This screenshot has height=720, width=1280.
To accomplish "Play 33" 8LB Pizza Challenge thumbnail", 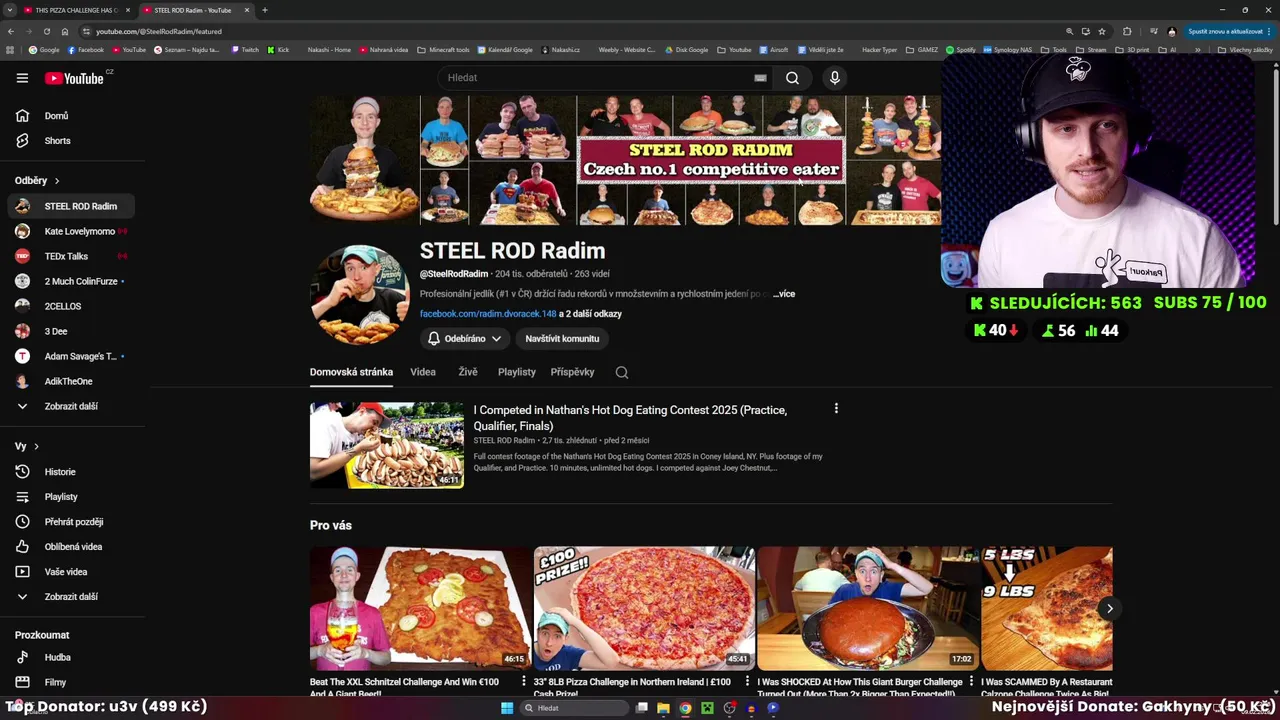I will pos(644,608).
